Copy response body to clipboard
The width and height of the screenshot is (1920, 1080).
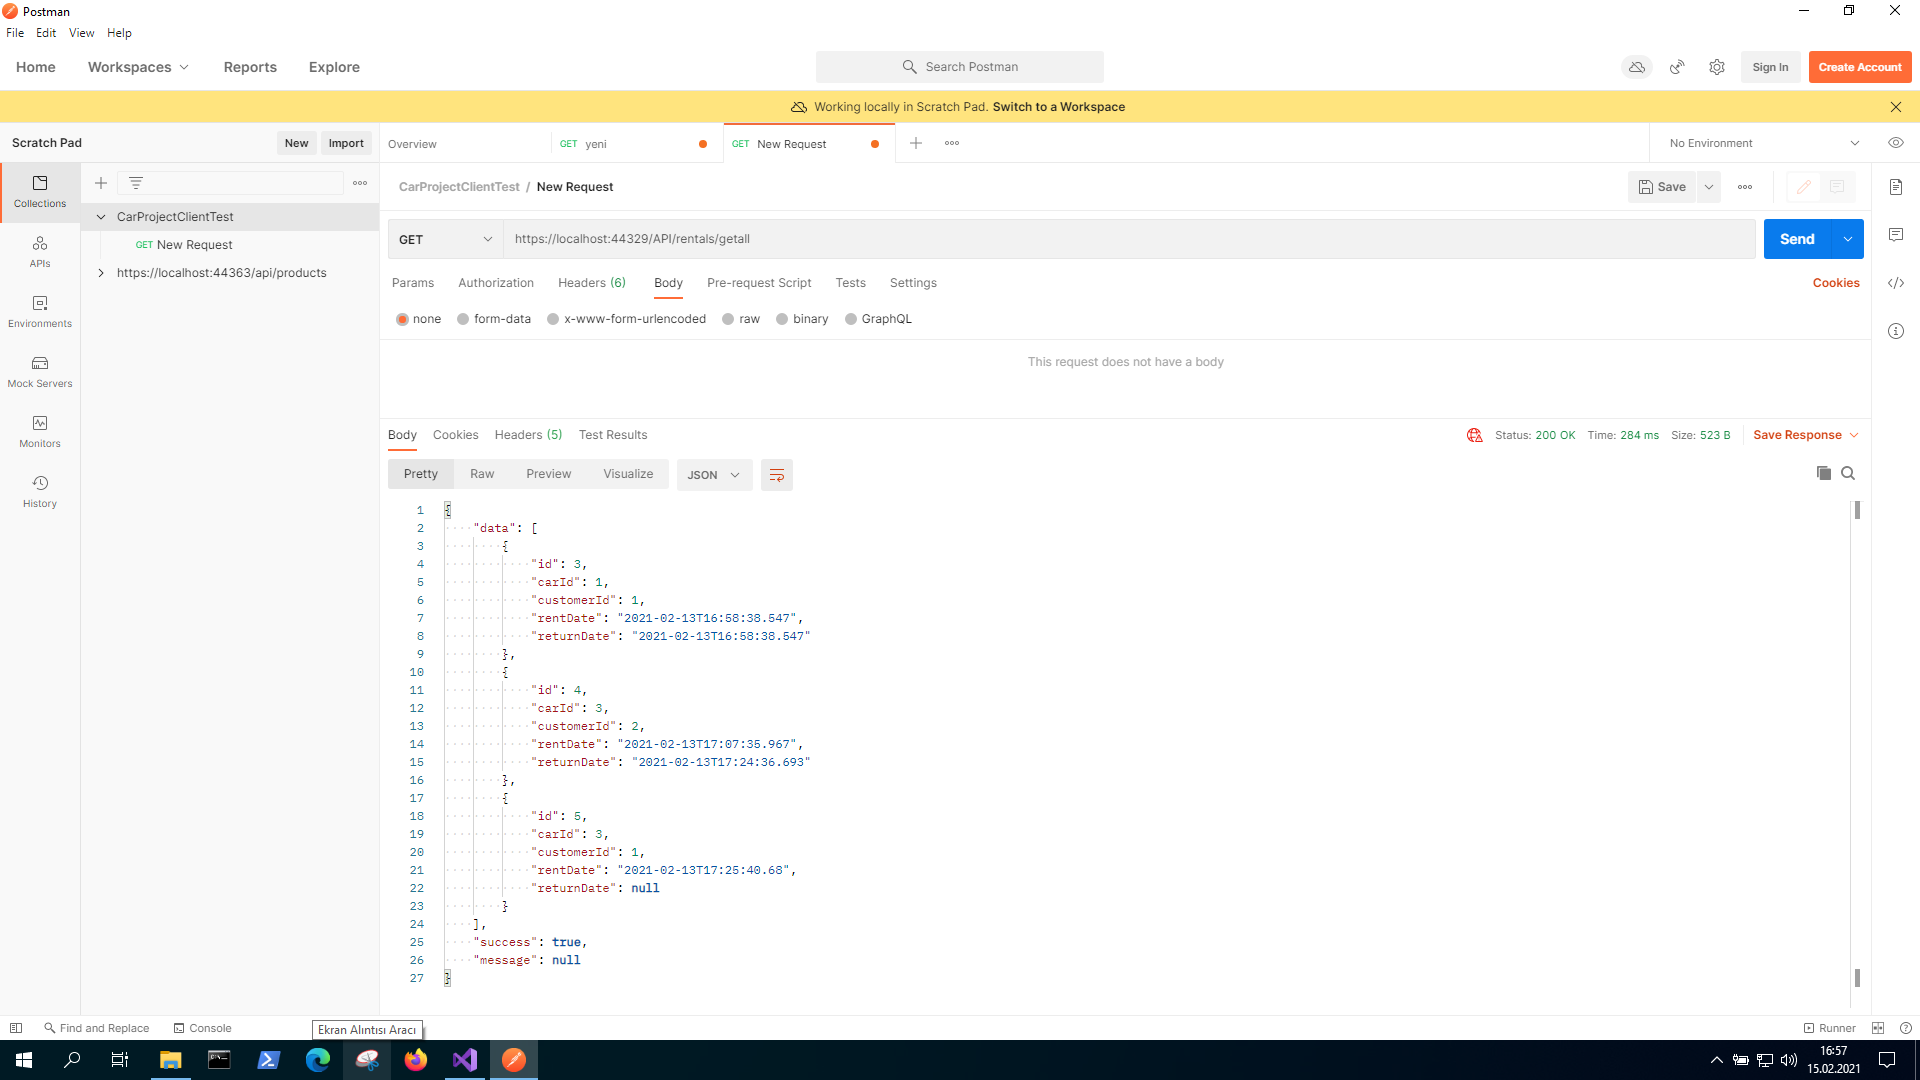pyautogui.click(x=1824, y=473)
